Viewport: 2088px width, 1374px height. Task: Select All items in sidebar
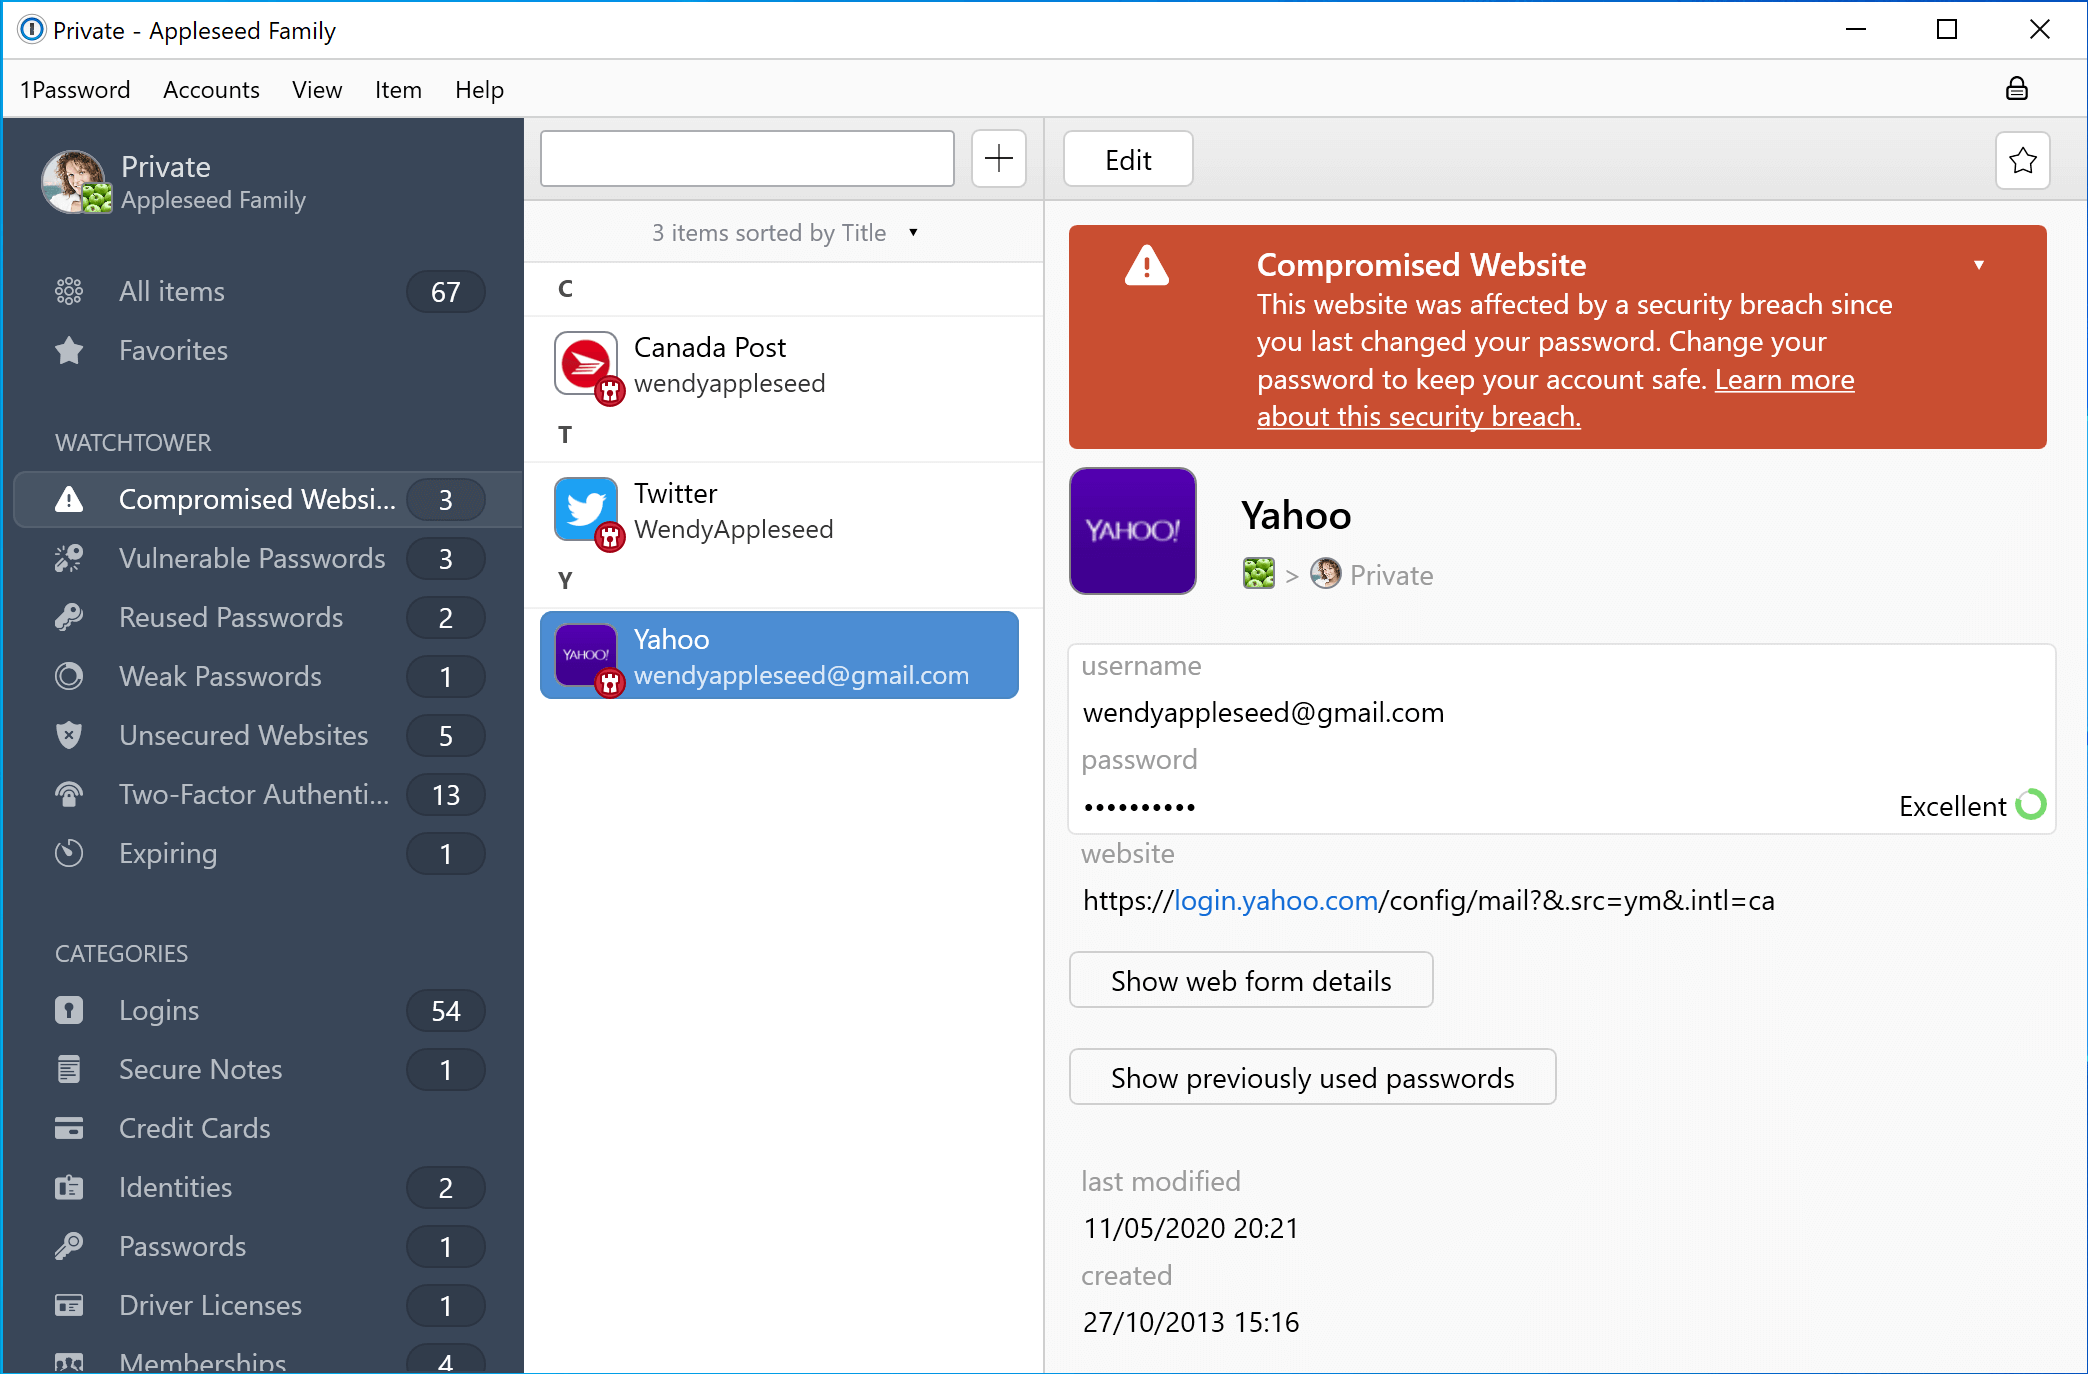[268, 291]
